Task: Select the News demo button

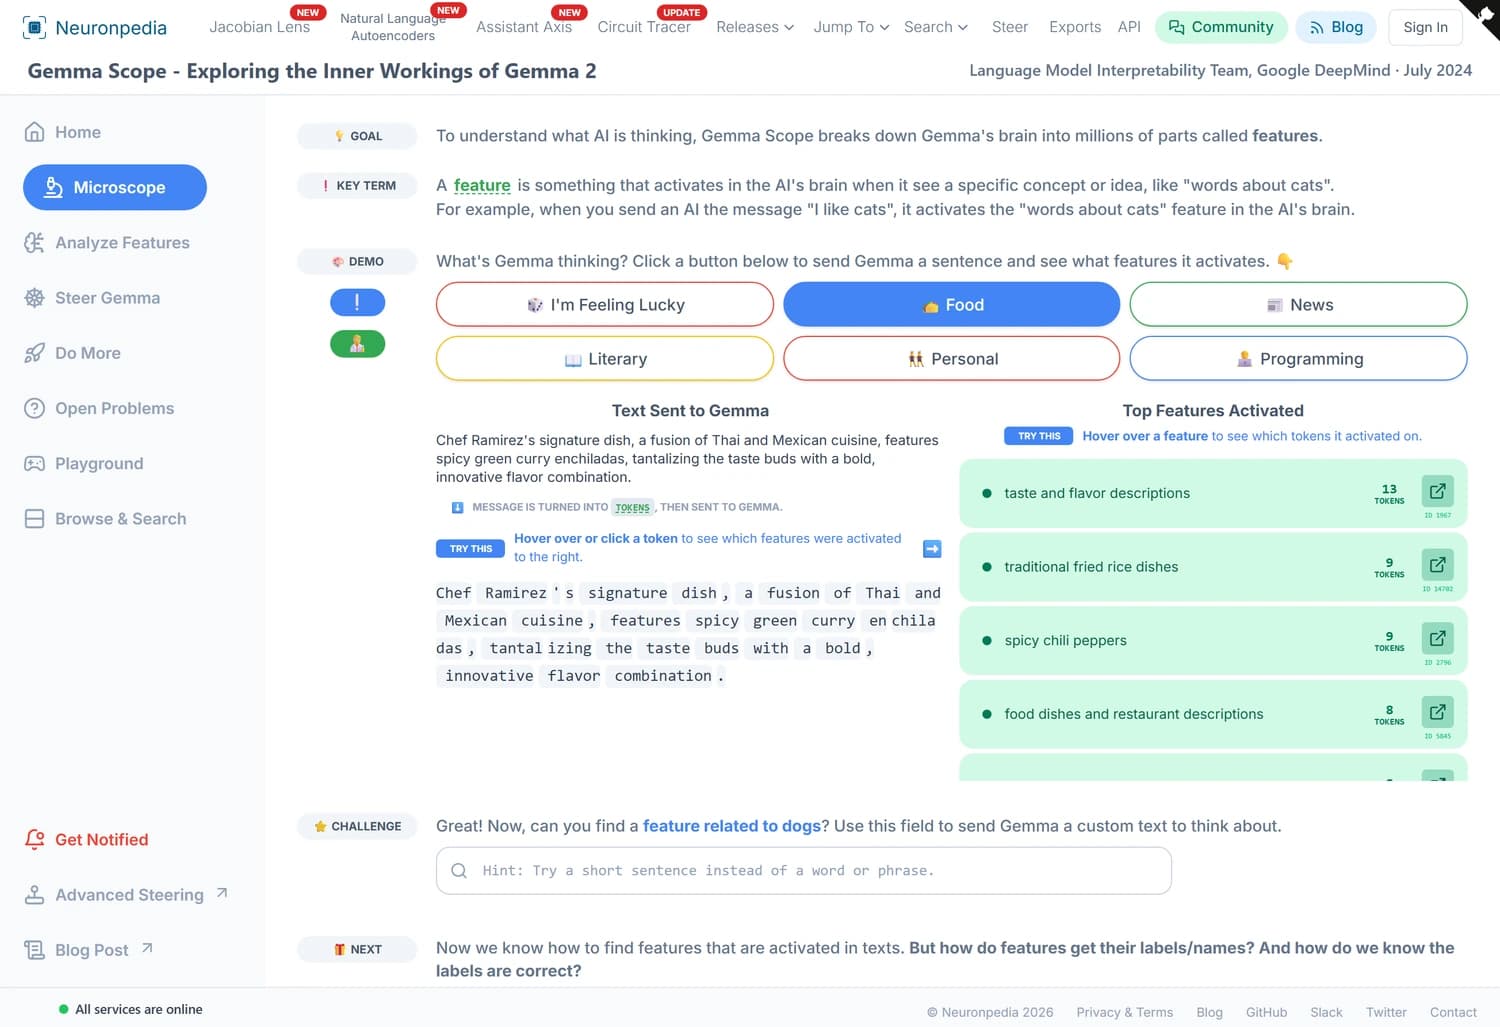Action: tap(1298, 304)
